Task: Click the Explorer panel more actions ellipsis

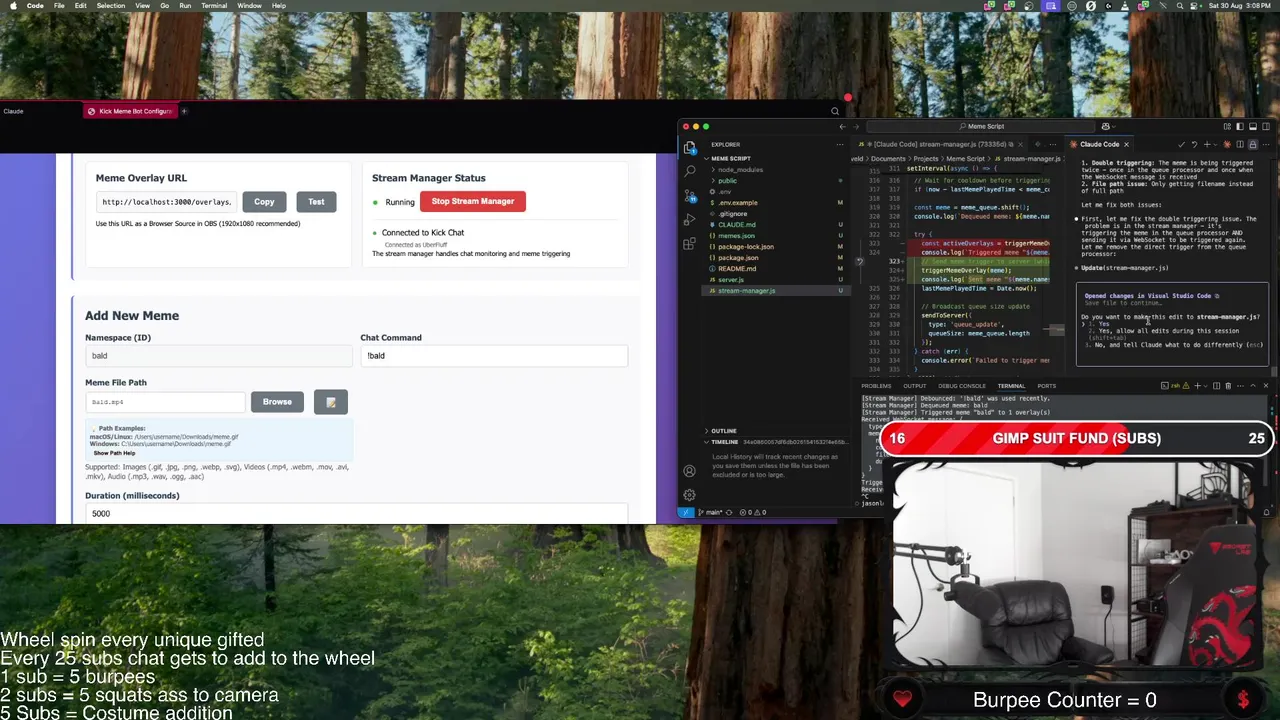Action: (840, 144)
